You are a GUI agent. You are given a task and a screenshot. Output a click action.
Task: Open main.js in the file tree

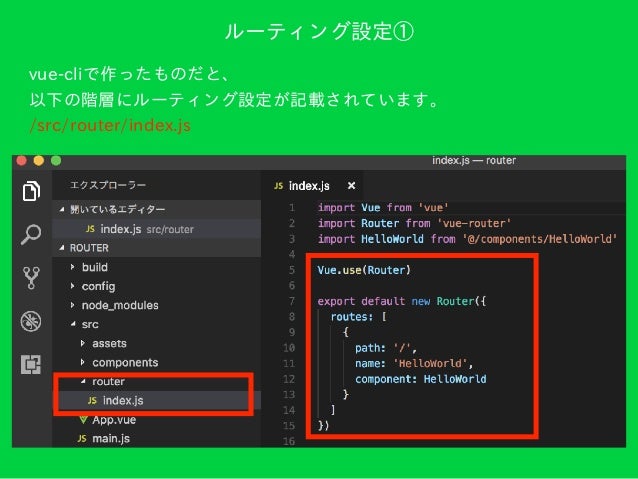[x=111, y=439]
